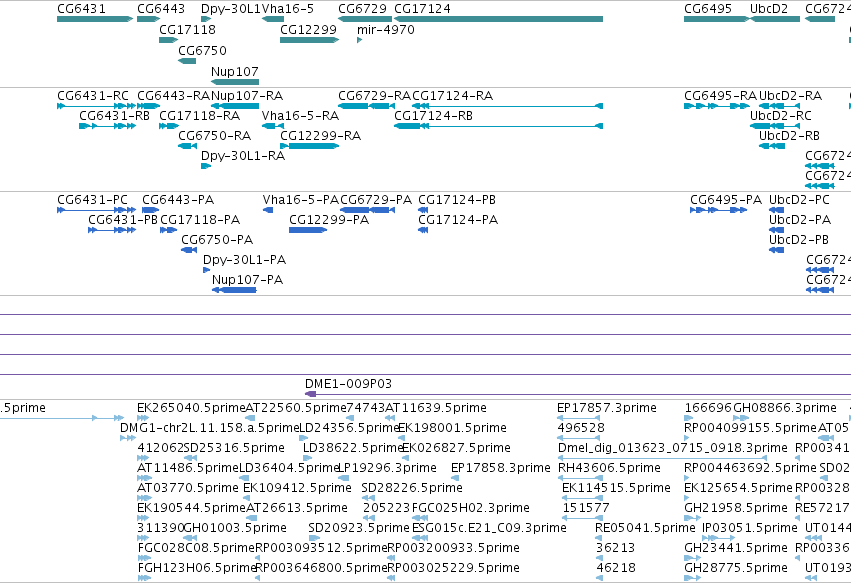Viewport: 851px width, 583px height.
Task: Open the CG6431-RC transcript label
Action: (93, 96)
